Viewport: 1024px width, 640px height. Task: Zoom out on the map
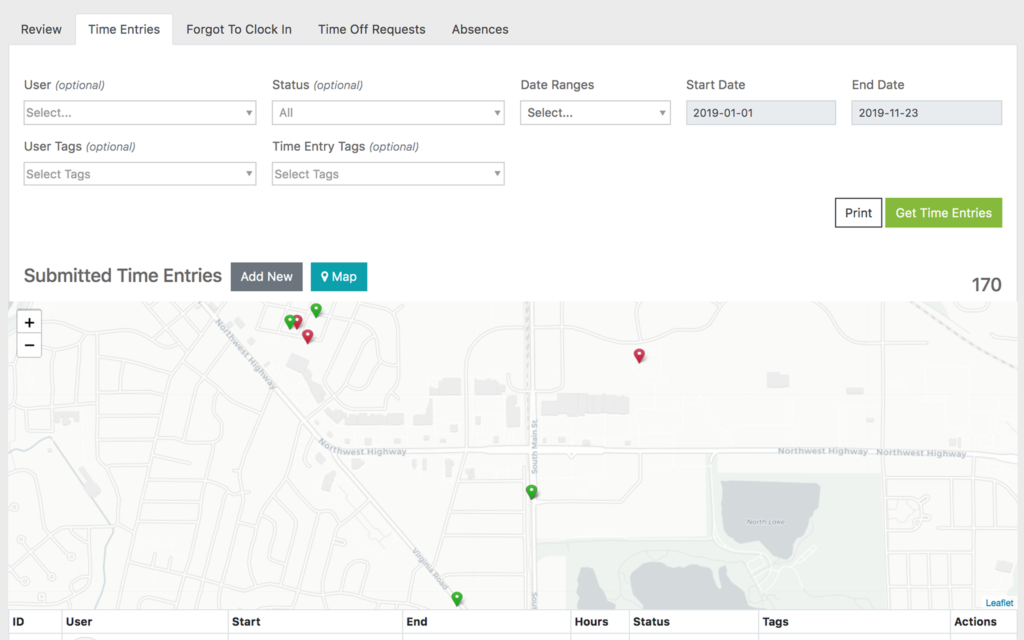click(30, 346)
